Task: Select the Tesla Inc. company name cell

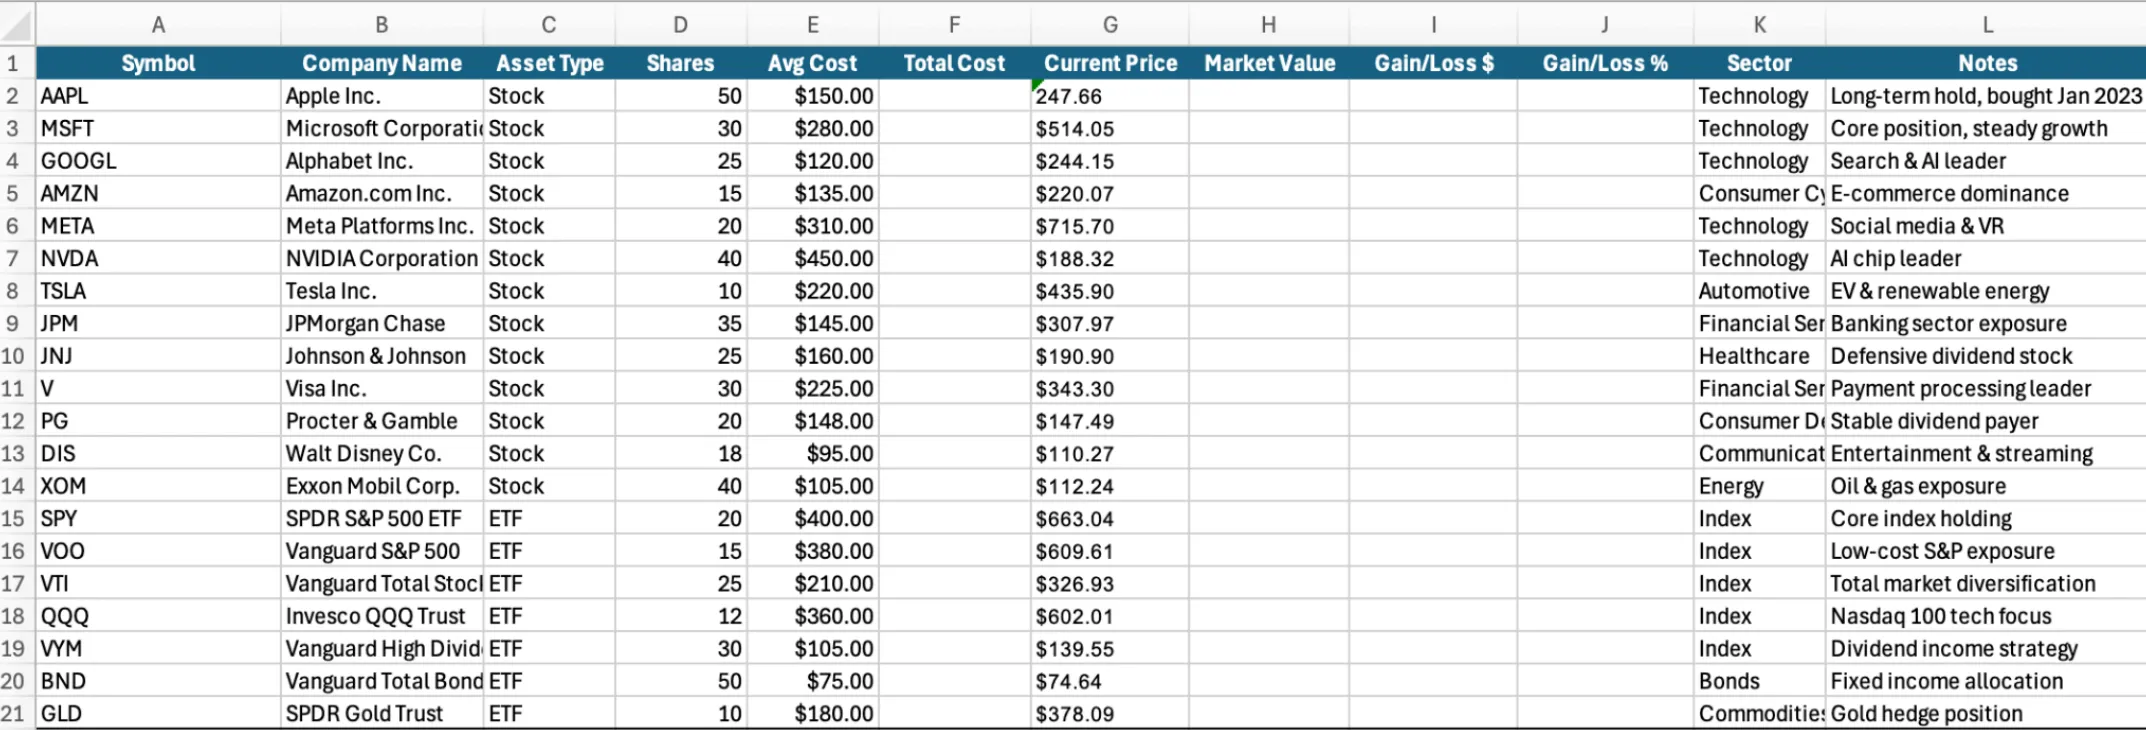Action: coord(380,291)
